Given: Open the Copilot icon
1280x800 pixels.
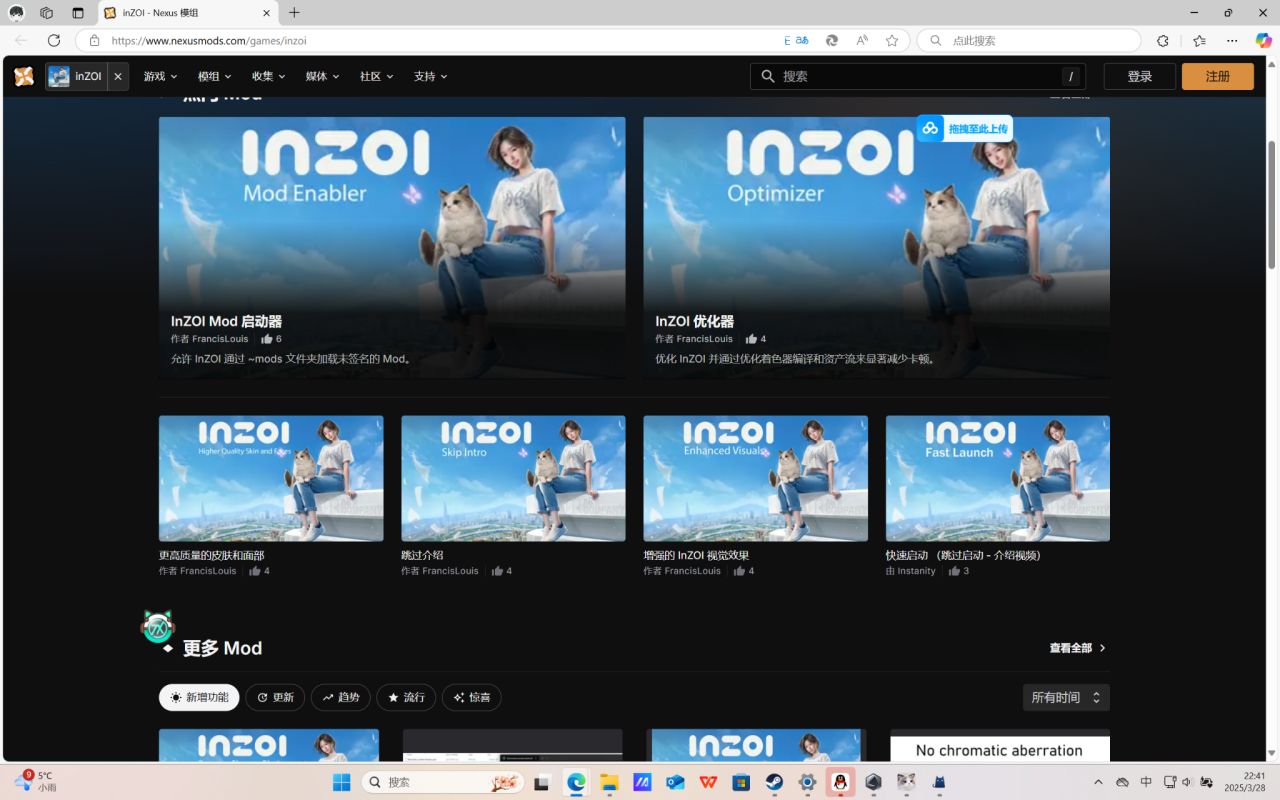Looking at the screenshot, I should point(1264,40).
